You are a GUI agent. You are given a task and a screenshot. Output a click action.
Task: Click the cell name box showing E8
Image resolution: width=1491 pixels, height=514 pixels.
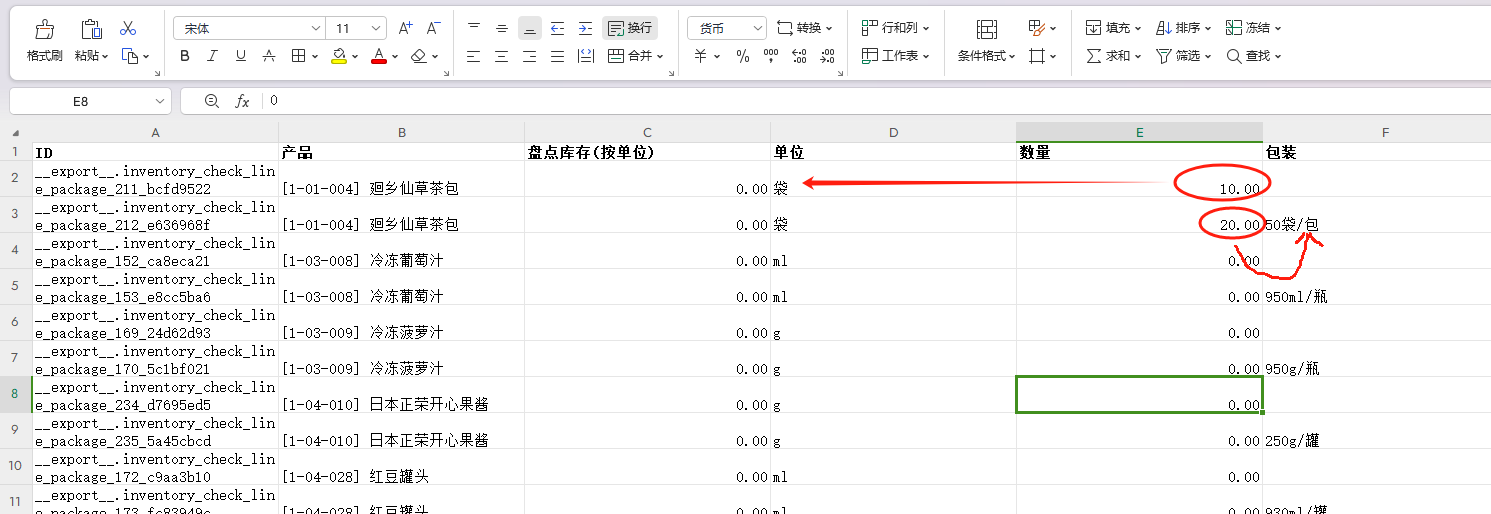80,101
